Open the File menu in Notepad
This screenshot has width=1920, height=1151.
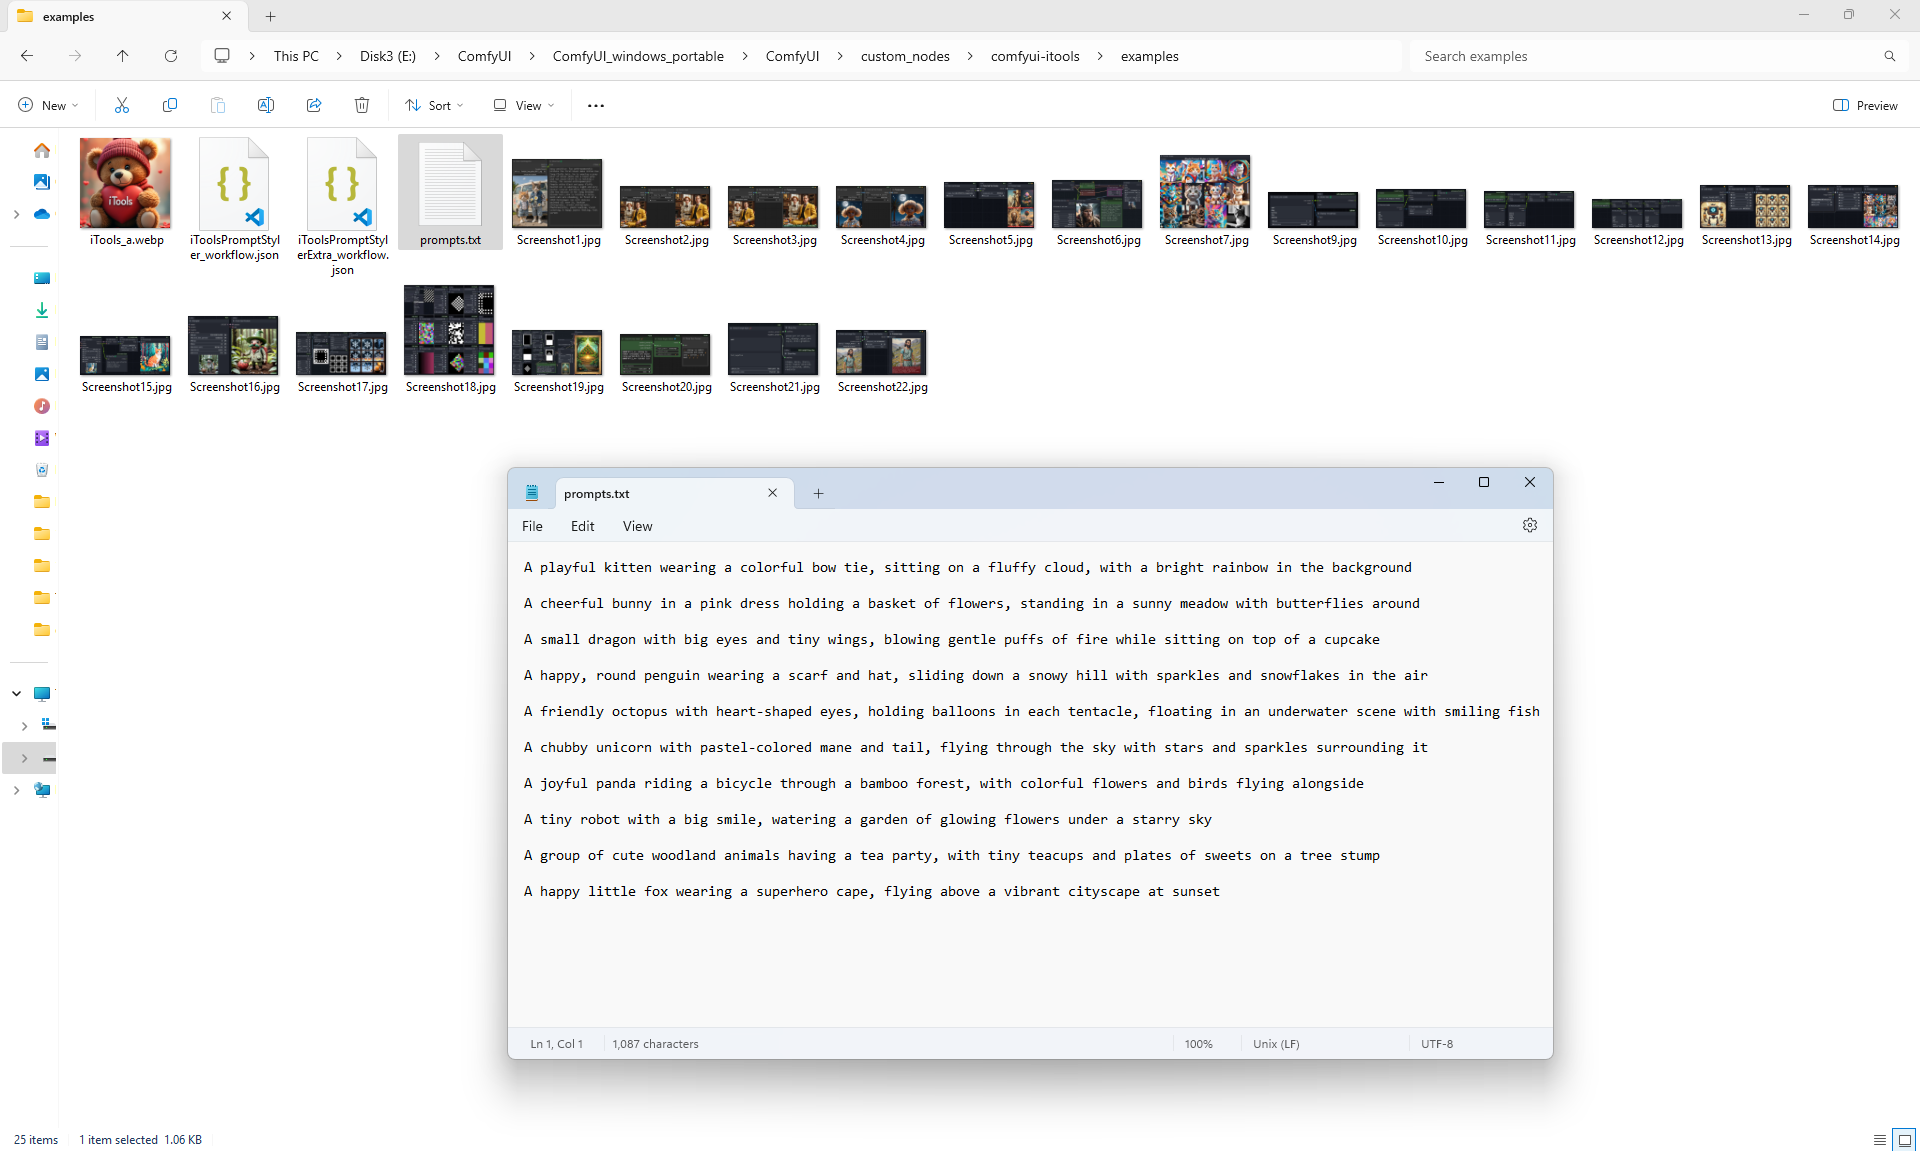tap(532, 526)
